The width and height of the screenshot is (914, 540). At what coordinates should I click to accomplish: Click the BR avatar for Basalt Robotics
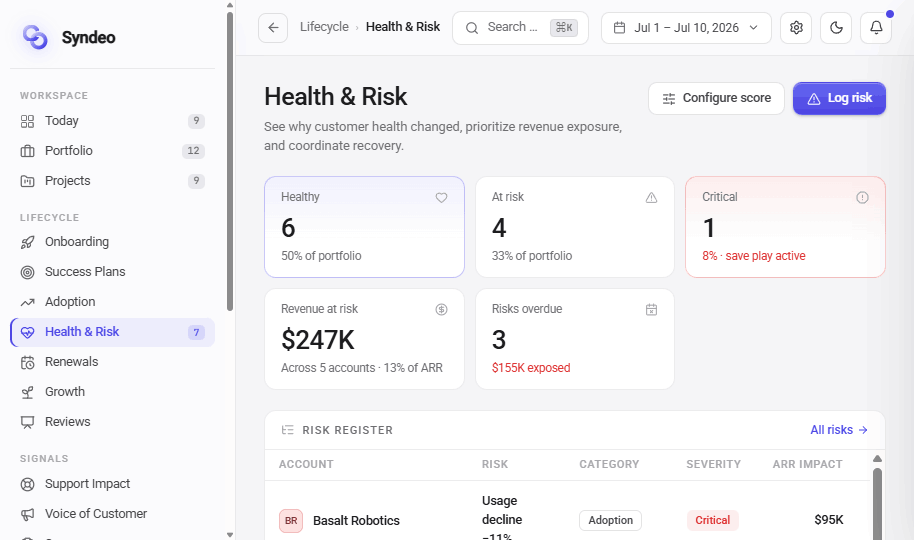click(291, 521)
